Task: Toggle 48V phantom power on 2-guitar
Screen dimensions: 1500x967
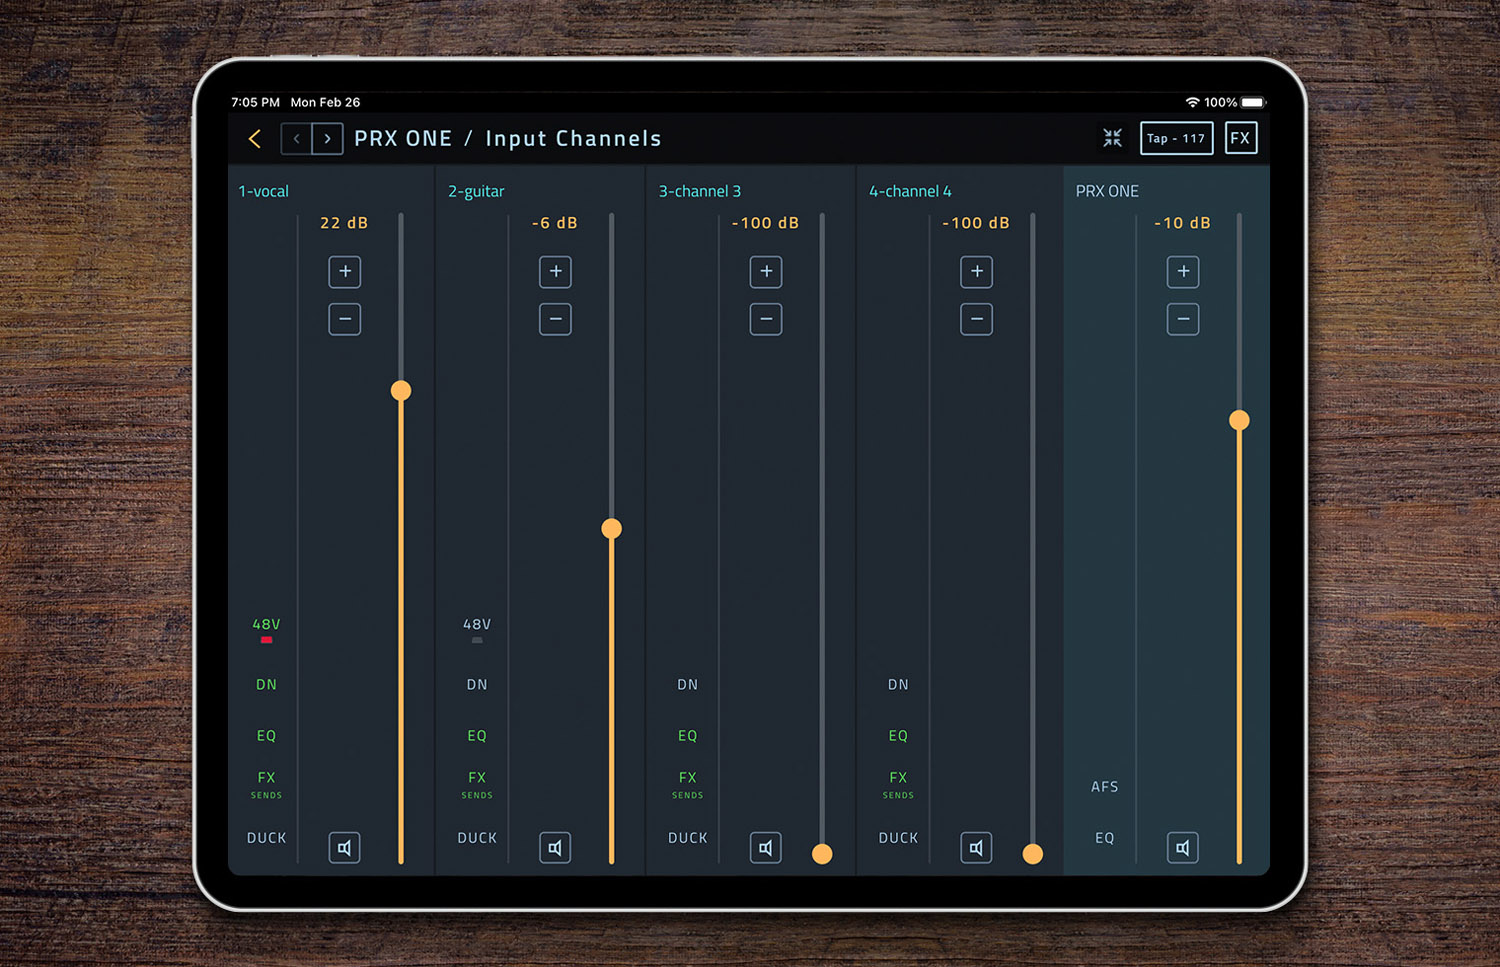Action: click(477, 629)
